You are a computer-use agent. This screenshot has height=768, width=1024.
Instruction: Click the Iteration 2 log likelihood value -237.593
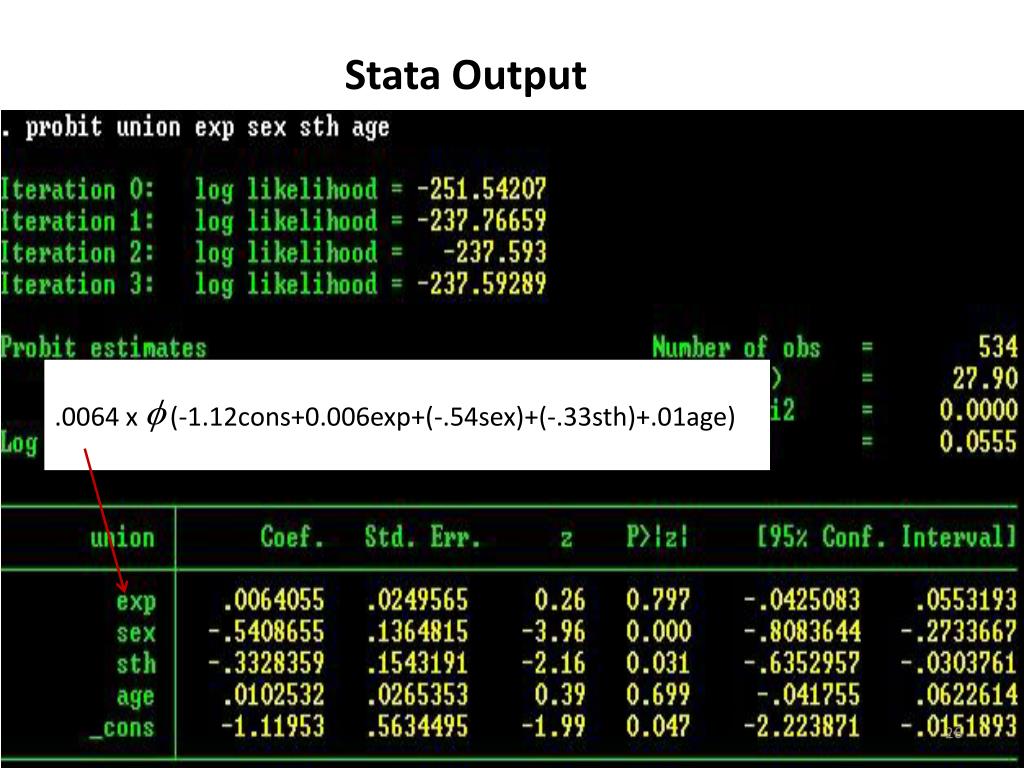tap(494, 252)
